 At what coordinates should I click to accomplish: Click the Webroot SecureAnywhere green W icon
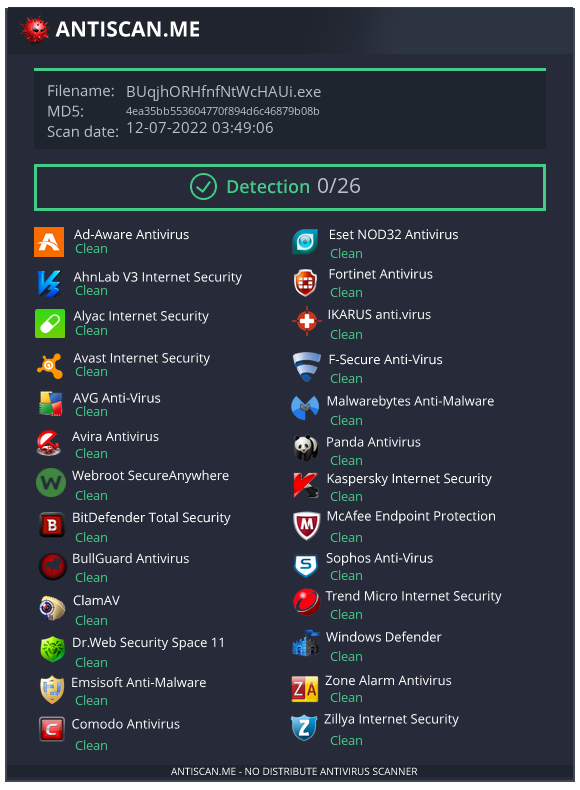click(51, 483)
